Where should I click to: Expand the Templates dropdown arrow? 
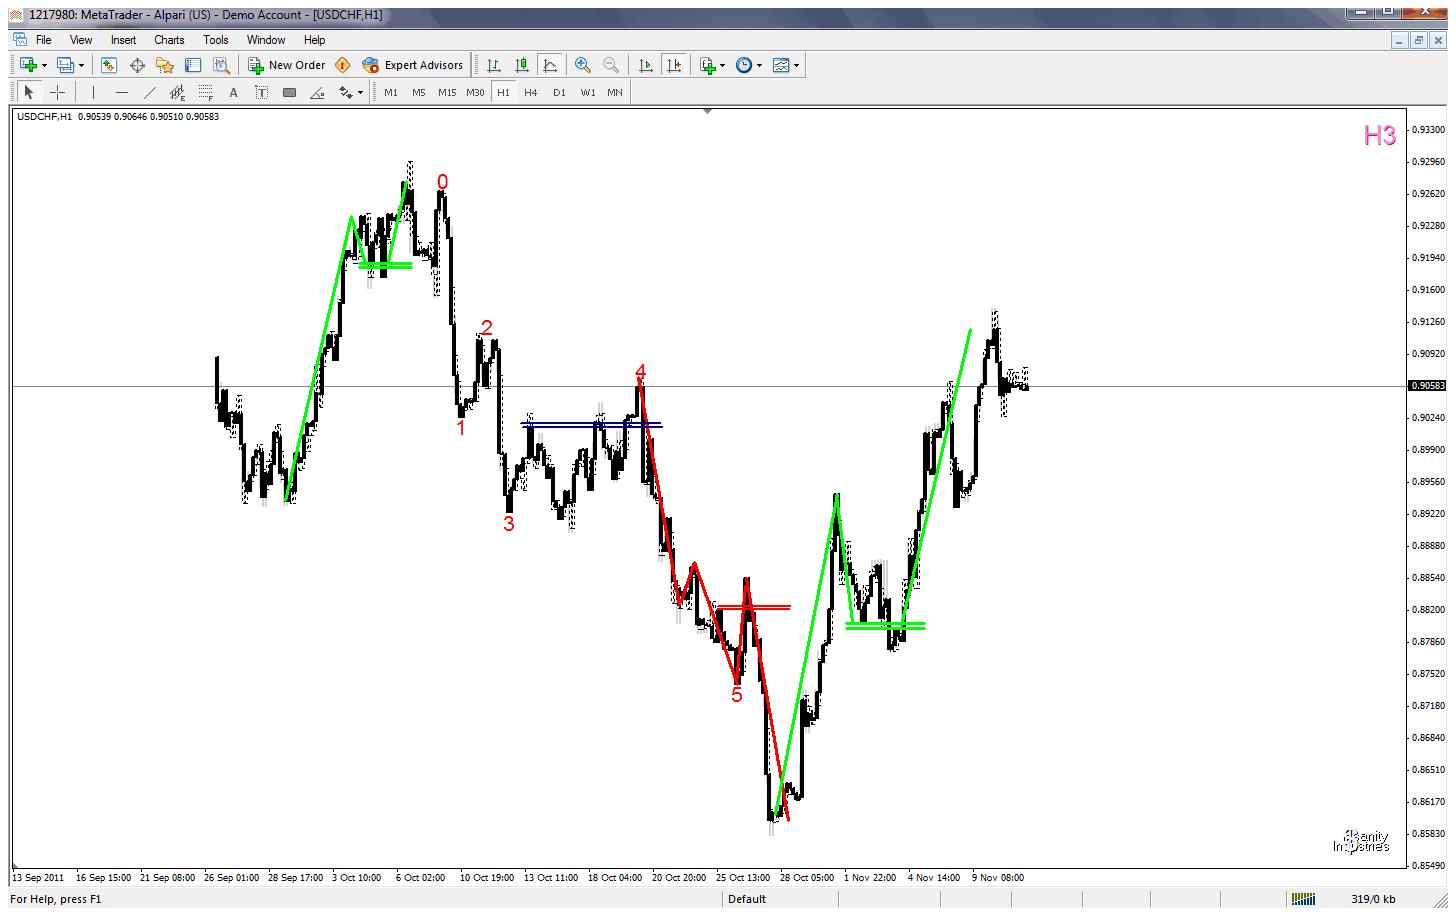(796, 65)
